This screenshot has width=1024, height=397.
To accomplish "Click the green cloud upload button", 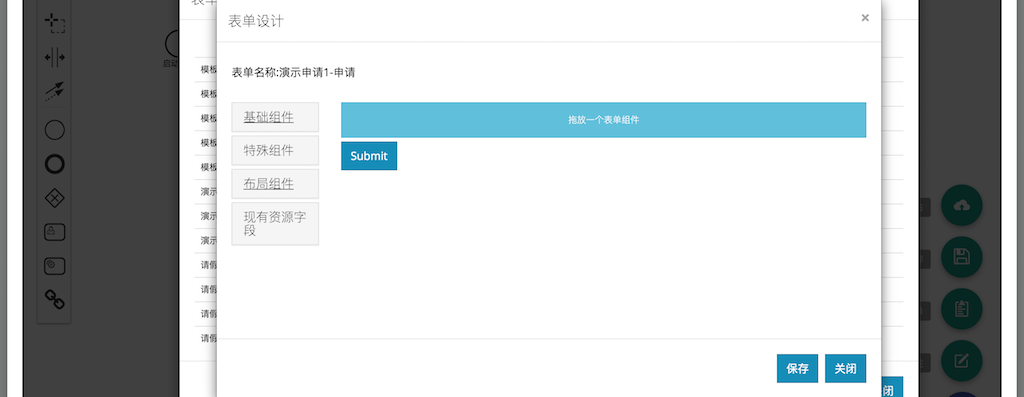I will coord(961,206).
